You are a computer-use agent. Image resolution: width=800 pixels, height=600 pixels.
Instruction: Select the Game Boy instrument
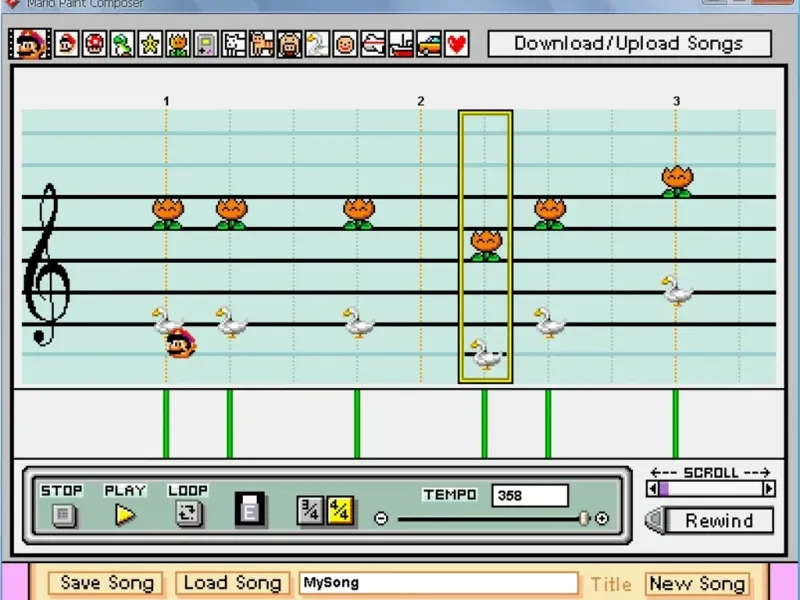tap(206, 44)
